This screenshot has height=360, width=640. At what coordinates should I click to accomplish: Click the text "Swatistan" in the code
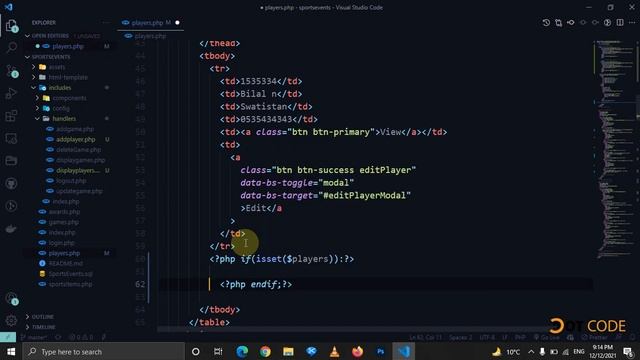click(264, 107)
